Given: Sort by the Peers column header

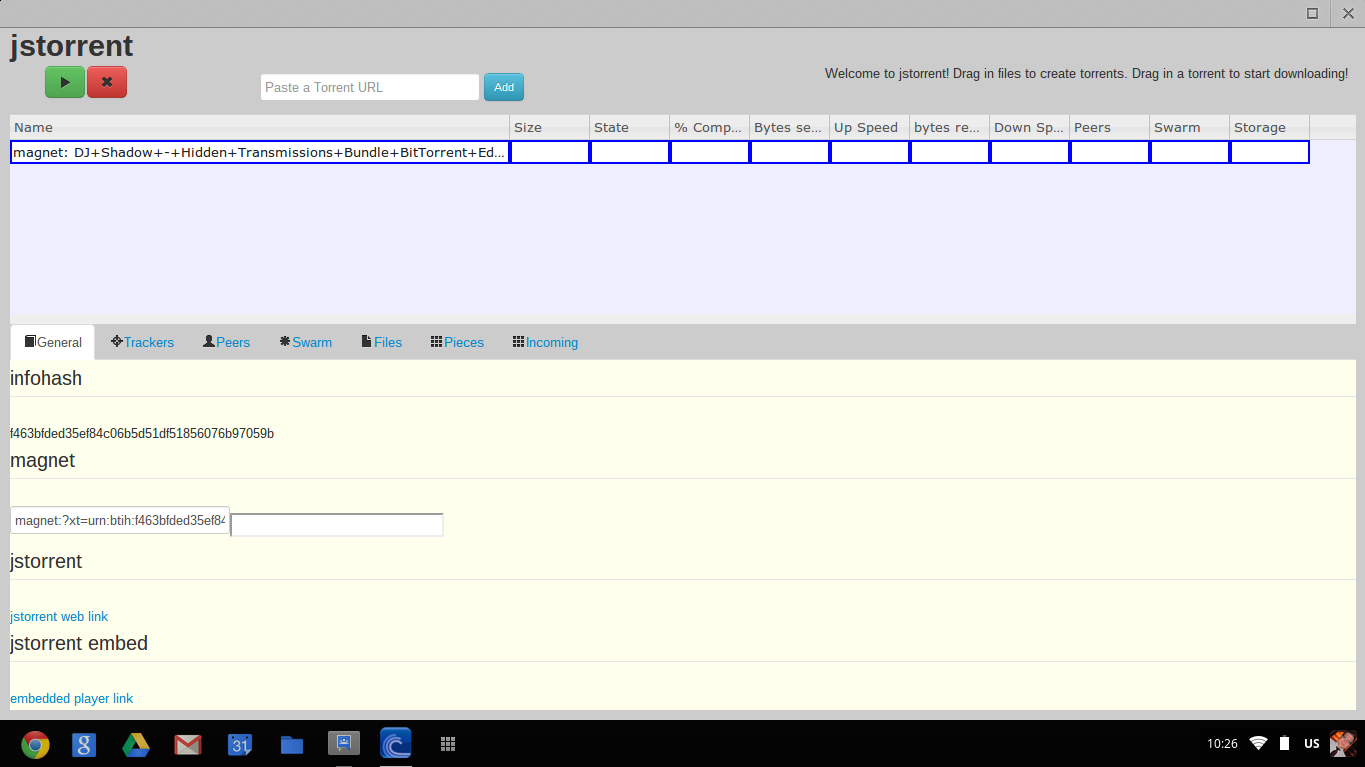Looking at the screenshot, I should point(1110,127).
